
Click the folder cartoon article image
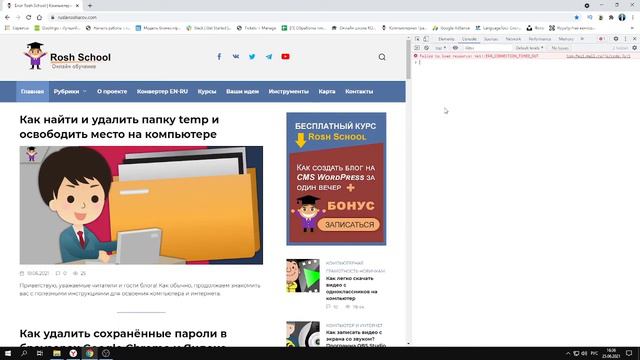(141, 205)
